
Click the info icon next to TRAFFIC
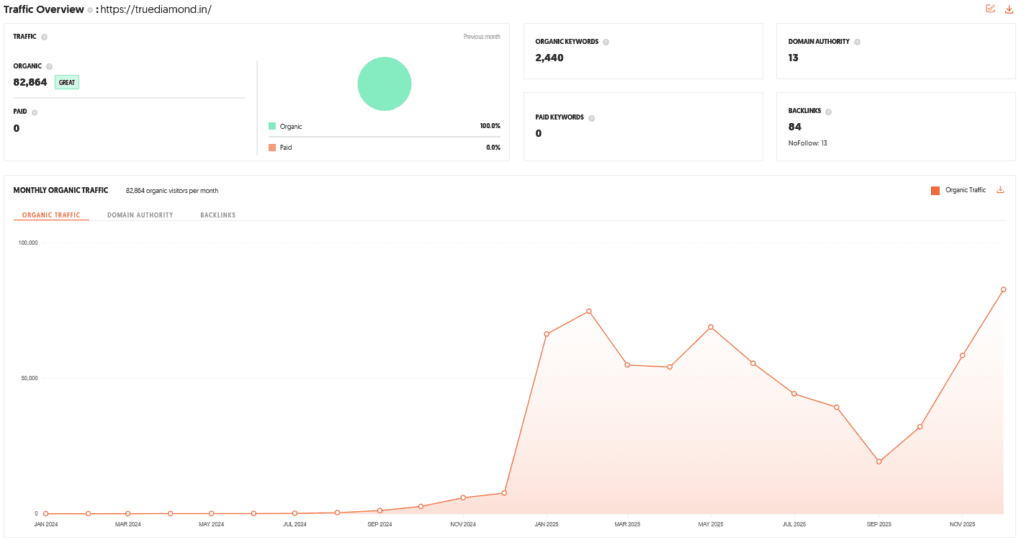pos(44,37)
